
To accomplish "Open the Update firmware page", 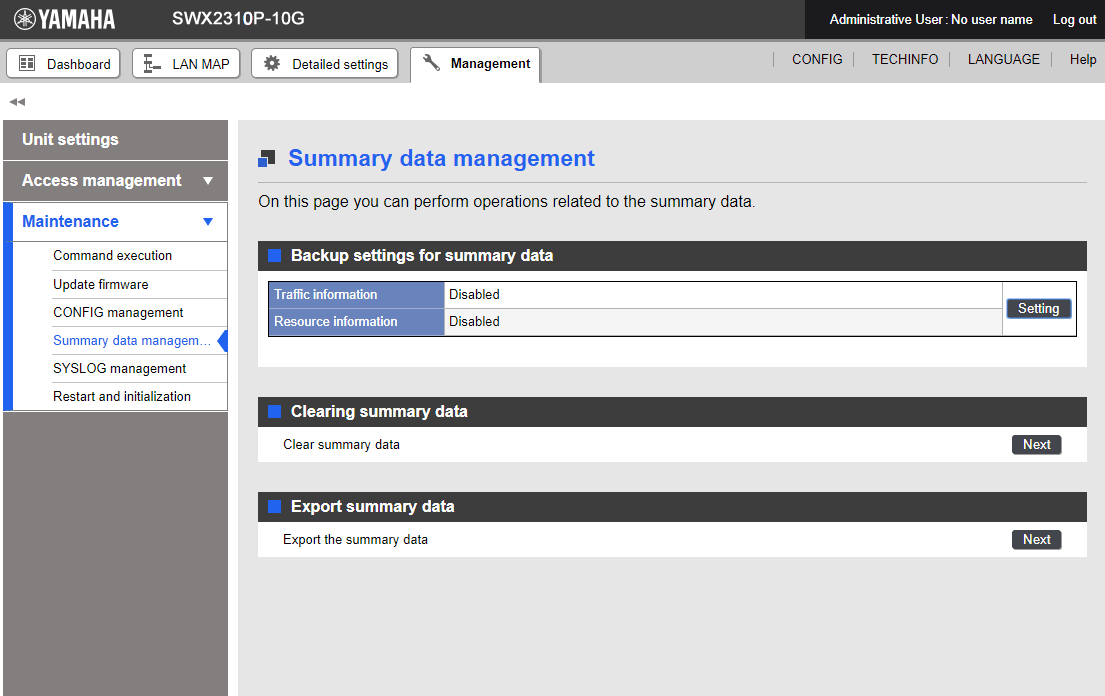I will 100,284.
